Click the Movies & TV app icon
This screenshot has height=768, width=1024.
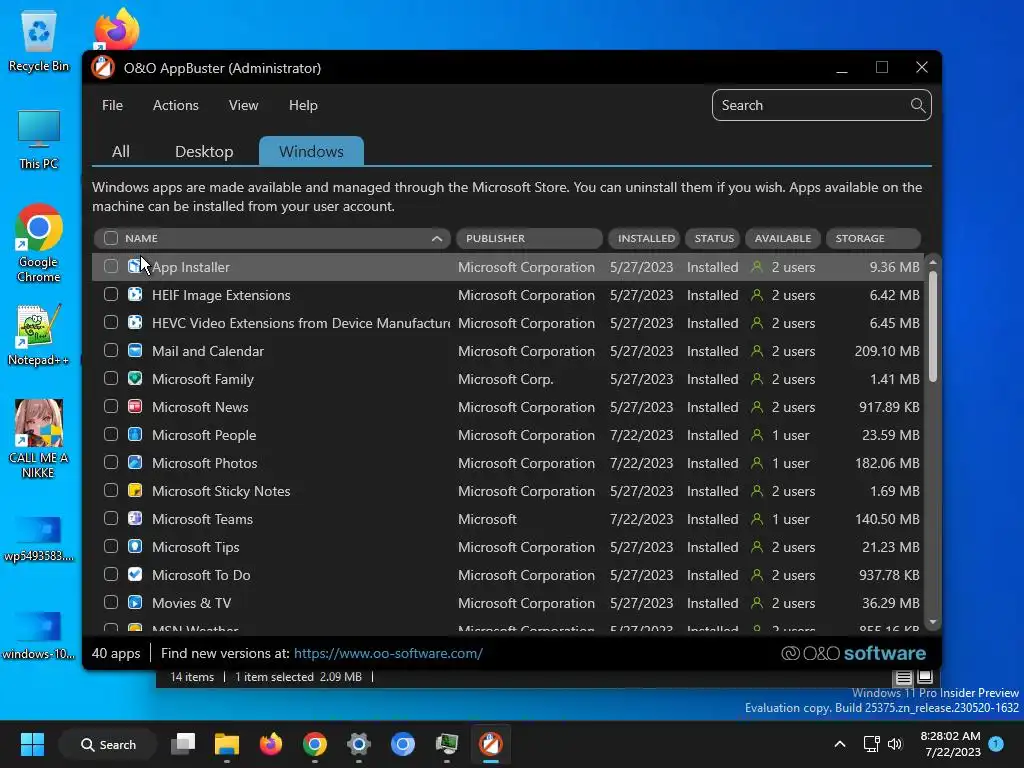pos(135,603)
